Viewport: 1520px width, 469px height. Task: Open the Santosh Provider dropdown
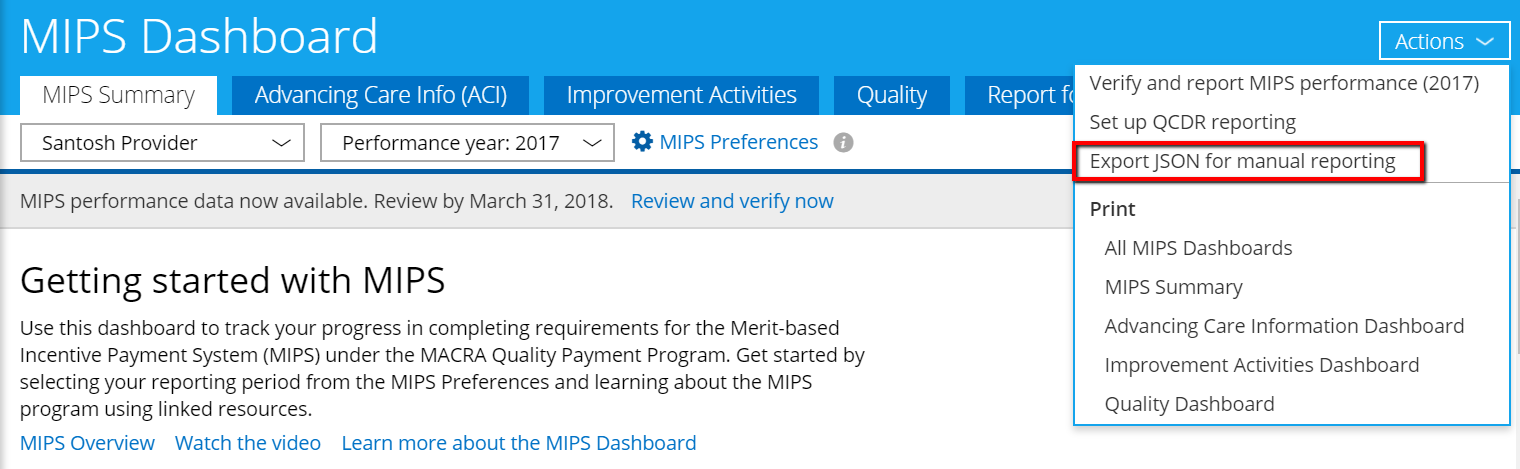click(162, 143)
